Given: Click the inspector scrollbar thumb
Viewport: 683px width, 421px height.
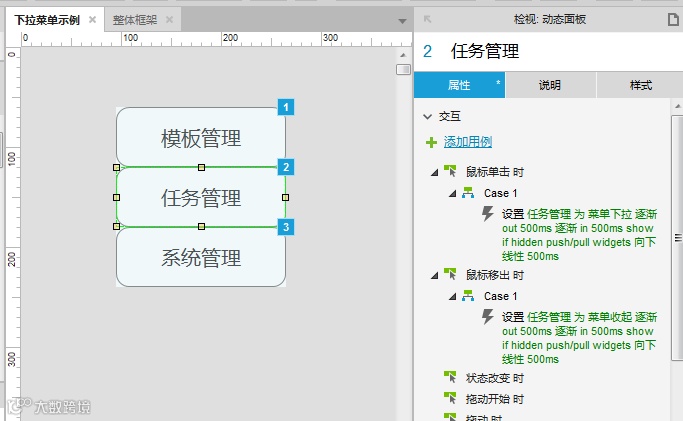Looking at the screenshot, I should pos(677,238).
